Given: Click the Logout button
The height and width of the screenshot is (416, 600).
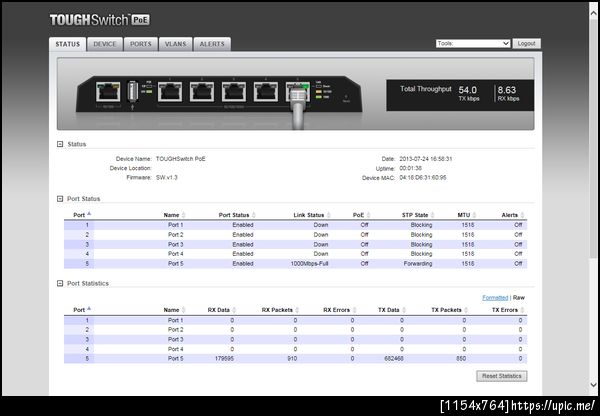Looking at the screenshot, I should point(527,44).
